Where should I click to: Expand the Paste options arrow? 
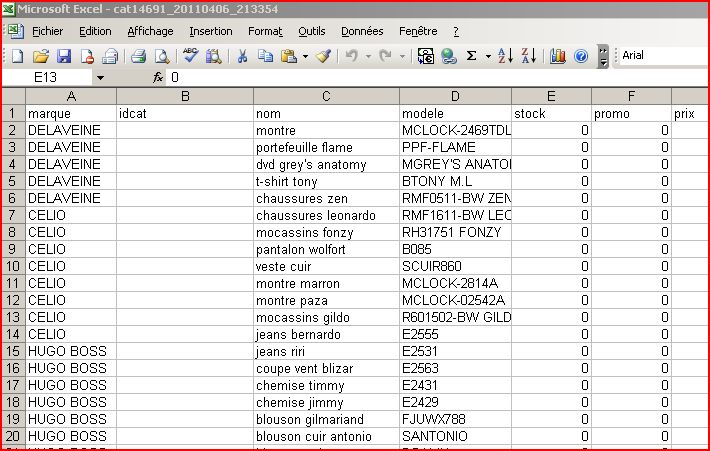(306, 57)
